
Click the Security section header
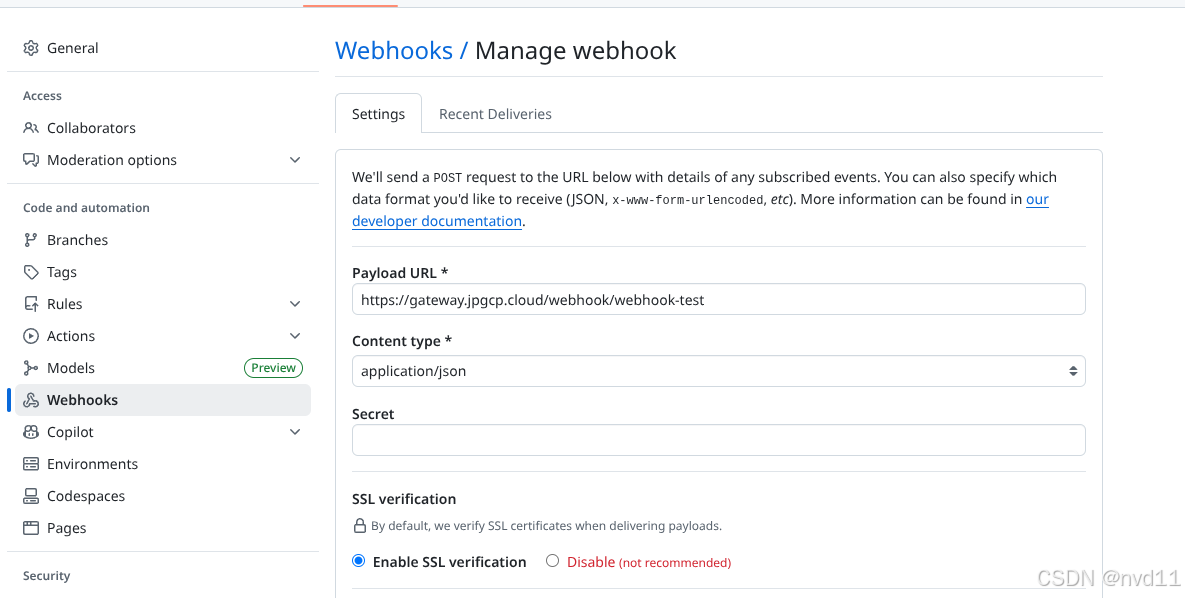pos(46,576)
